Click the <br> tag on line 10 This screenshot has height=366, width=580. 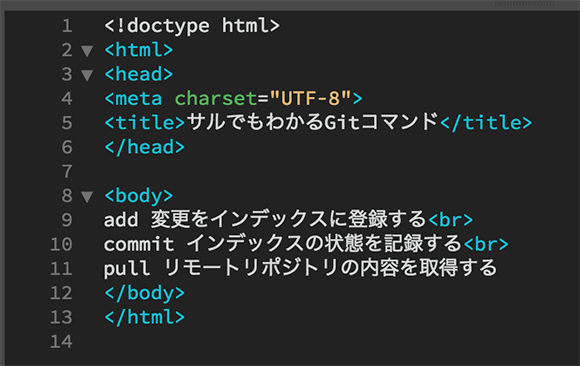486,245
